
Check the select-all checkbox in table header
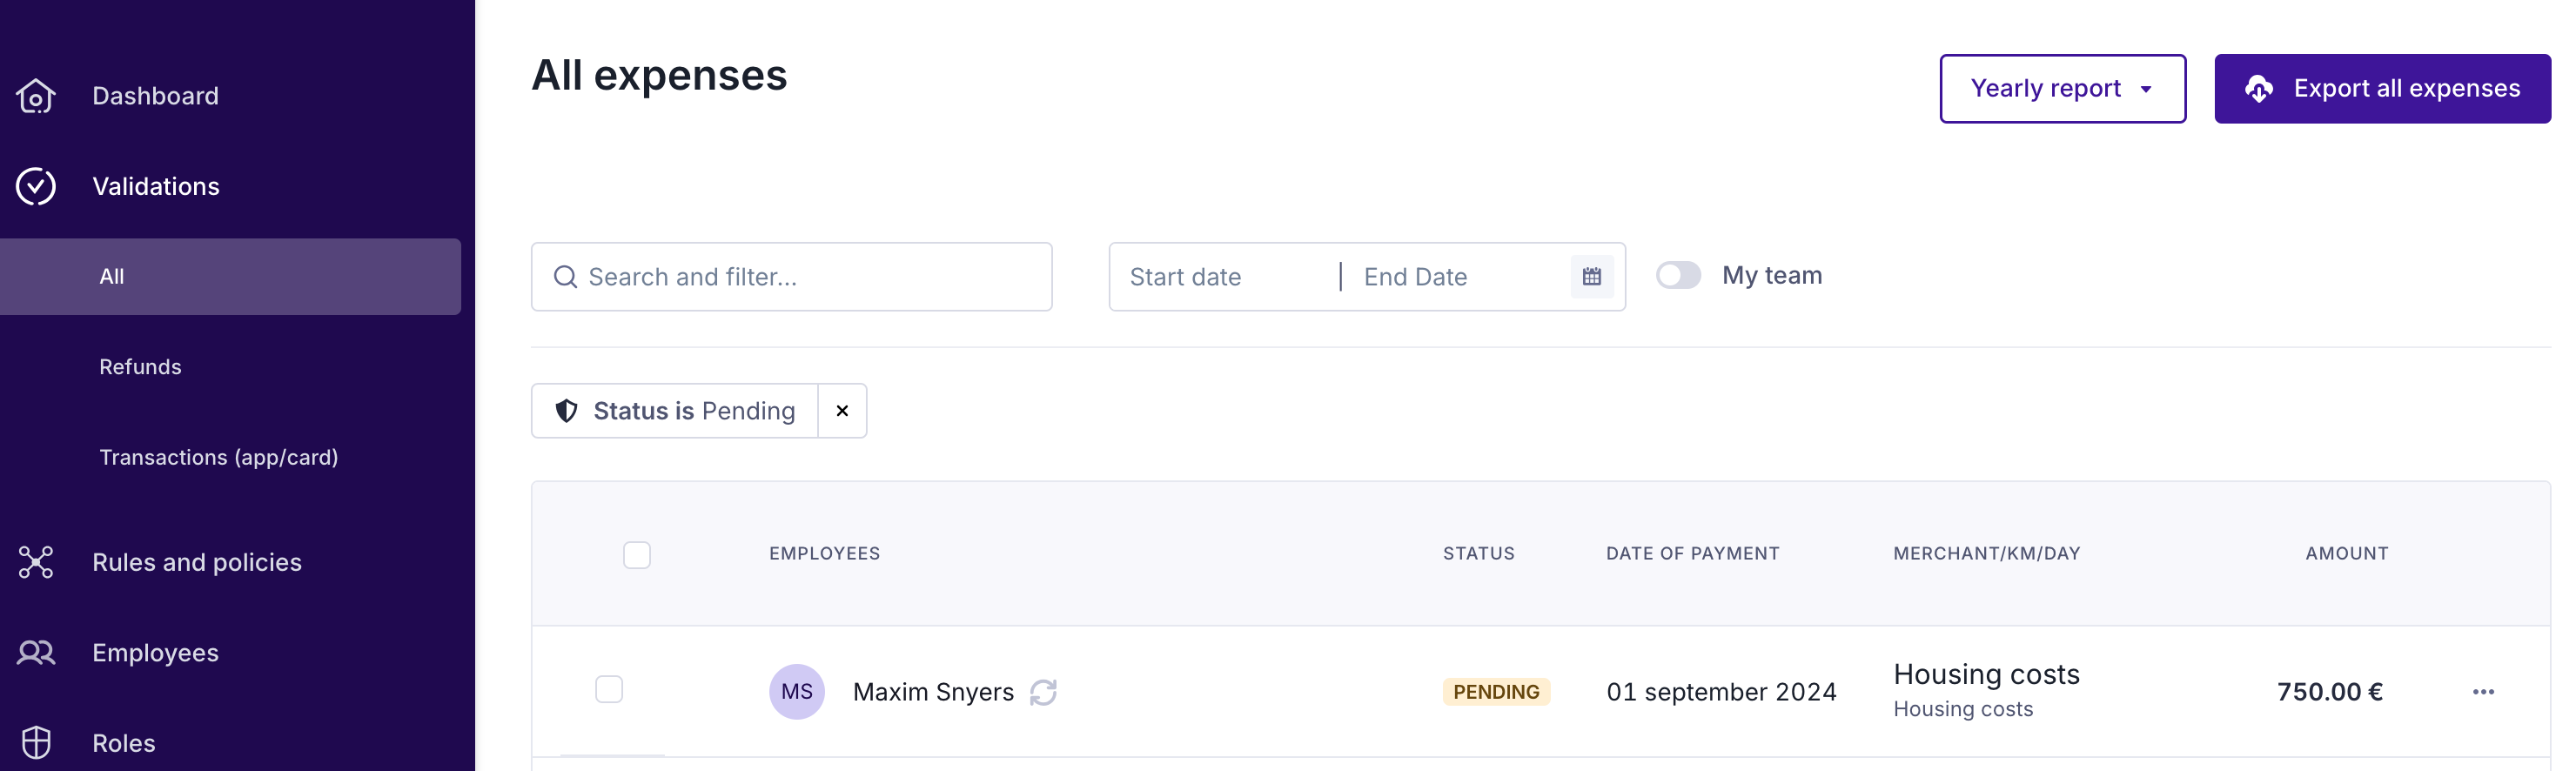click(x=637, y=555)
